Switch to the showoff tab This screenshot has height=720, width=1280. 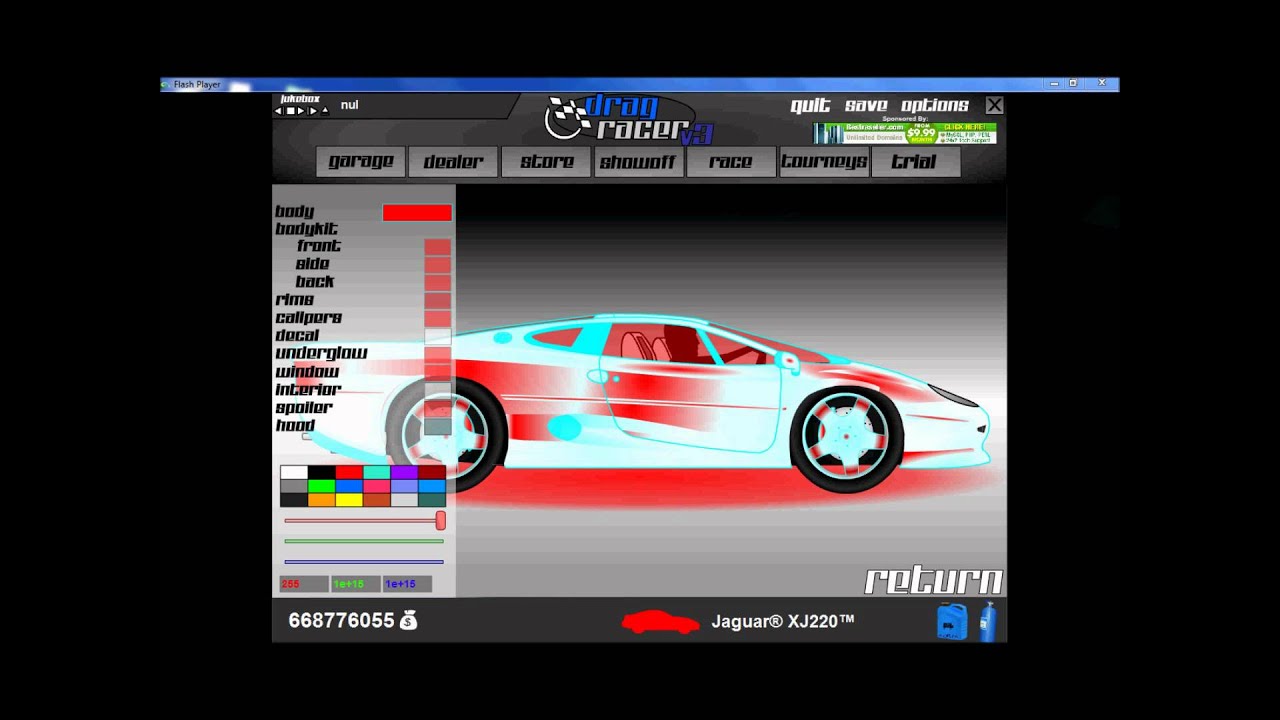click(638, 162)
